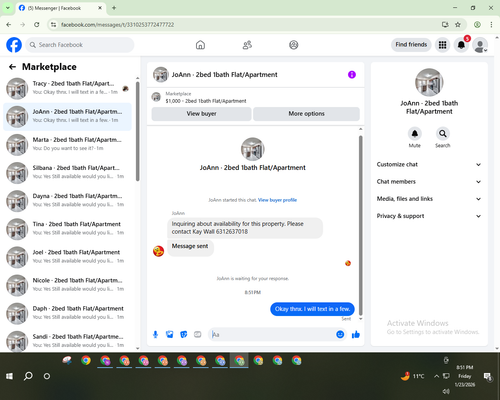Click JoAnn's listing thumbnail in right panel
500x400 pixels.
[429, 82]
